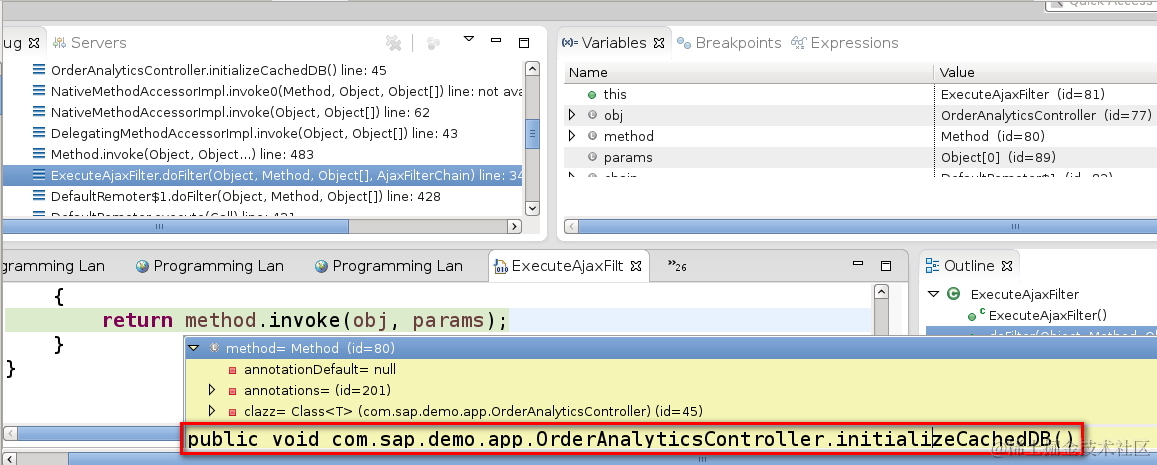This screenshot has width=1157, height=465.
Task: Click the green field icon beside 'this'
Action: [592, 94]
